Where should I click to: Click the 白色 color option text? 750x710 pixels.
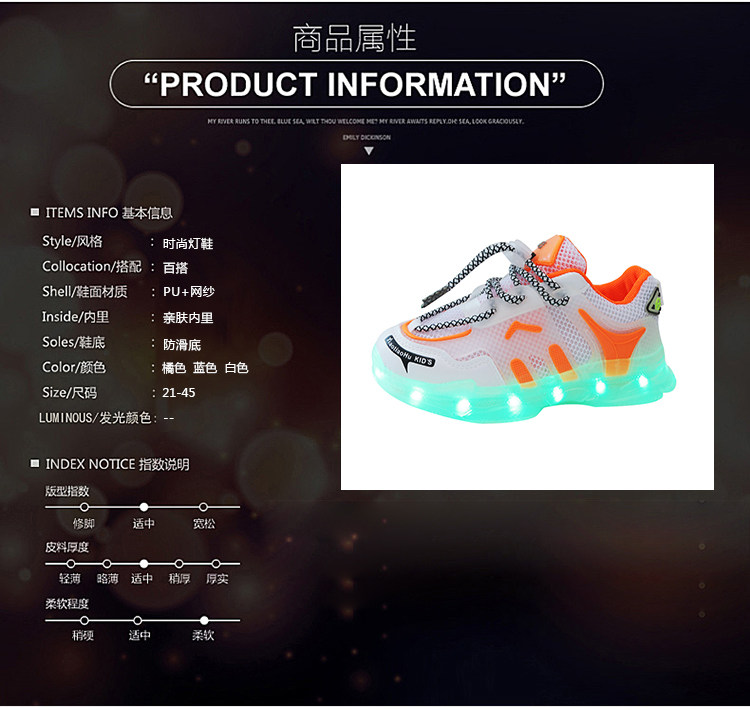(x=236, y=367)
